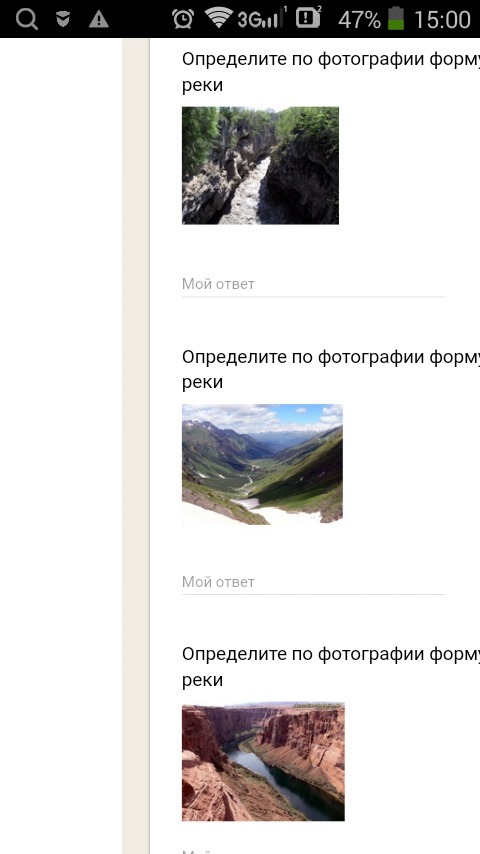Viewport: 480px width, 854px height.
Task: Open the rocky gorge river photo
Action: (x=260, y=166)
